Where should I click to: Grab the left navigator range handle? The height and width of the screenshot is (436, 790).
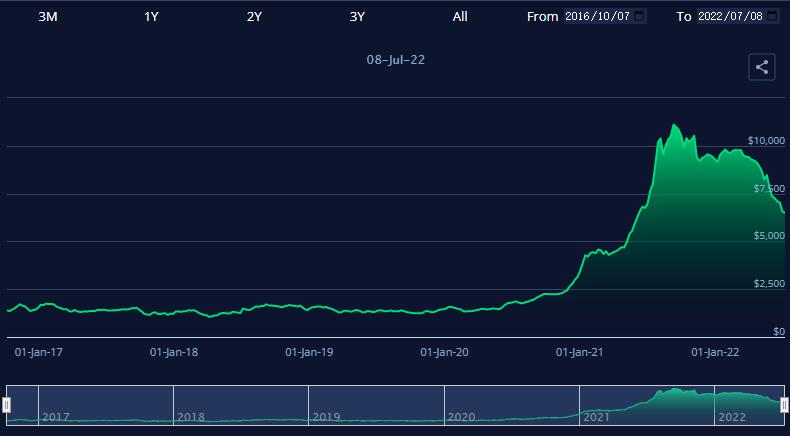6,405
